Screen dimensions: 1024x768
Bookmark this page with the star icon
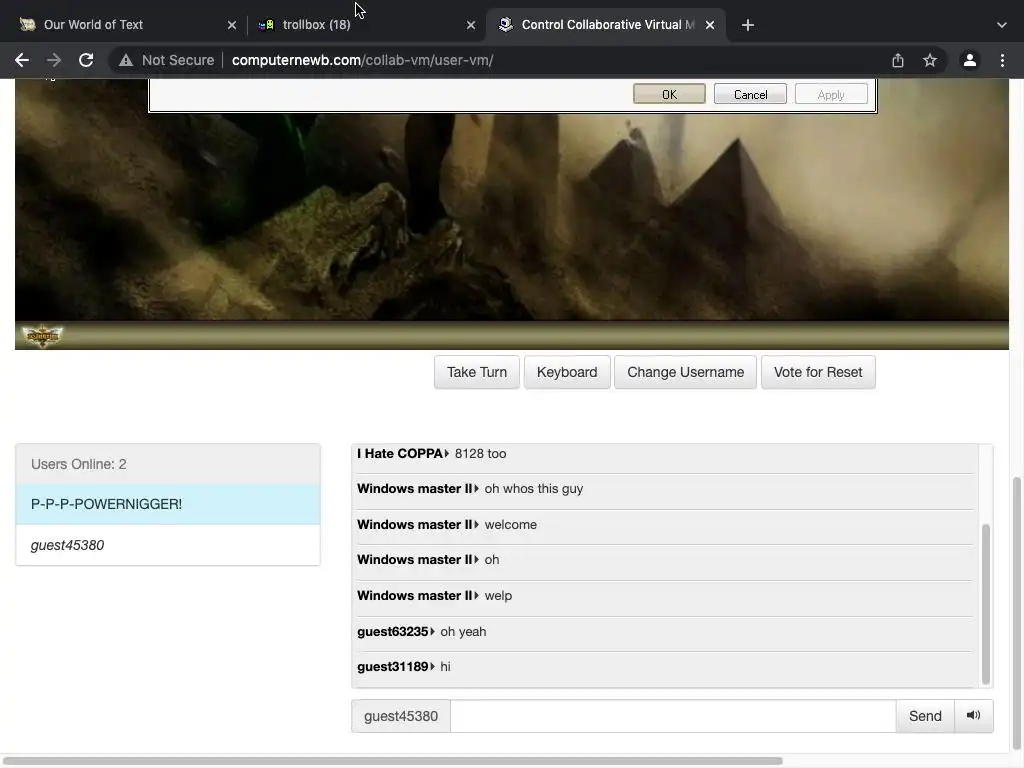(930, 60)
